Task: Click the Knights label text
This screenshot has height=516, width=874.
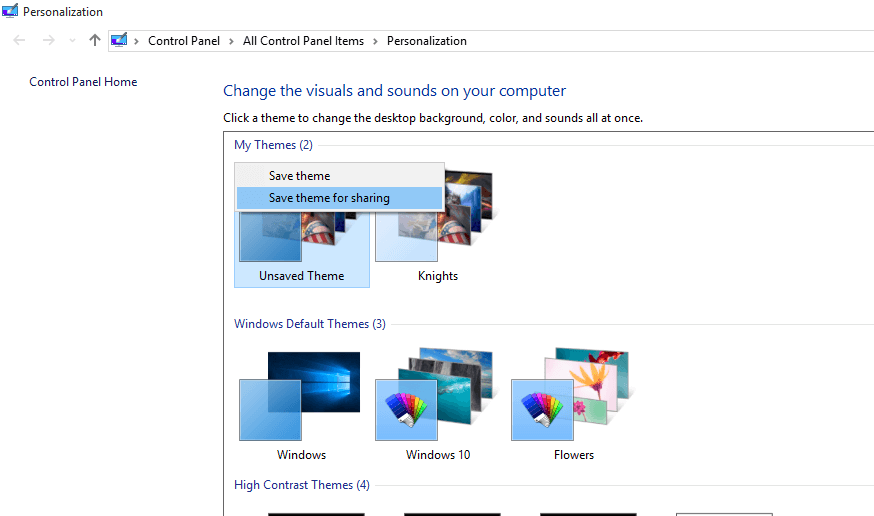Action: pyautogui.click(x=438, y=276)
